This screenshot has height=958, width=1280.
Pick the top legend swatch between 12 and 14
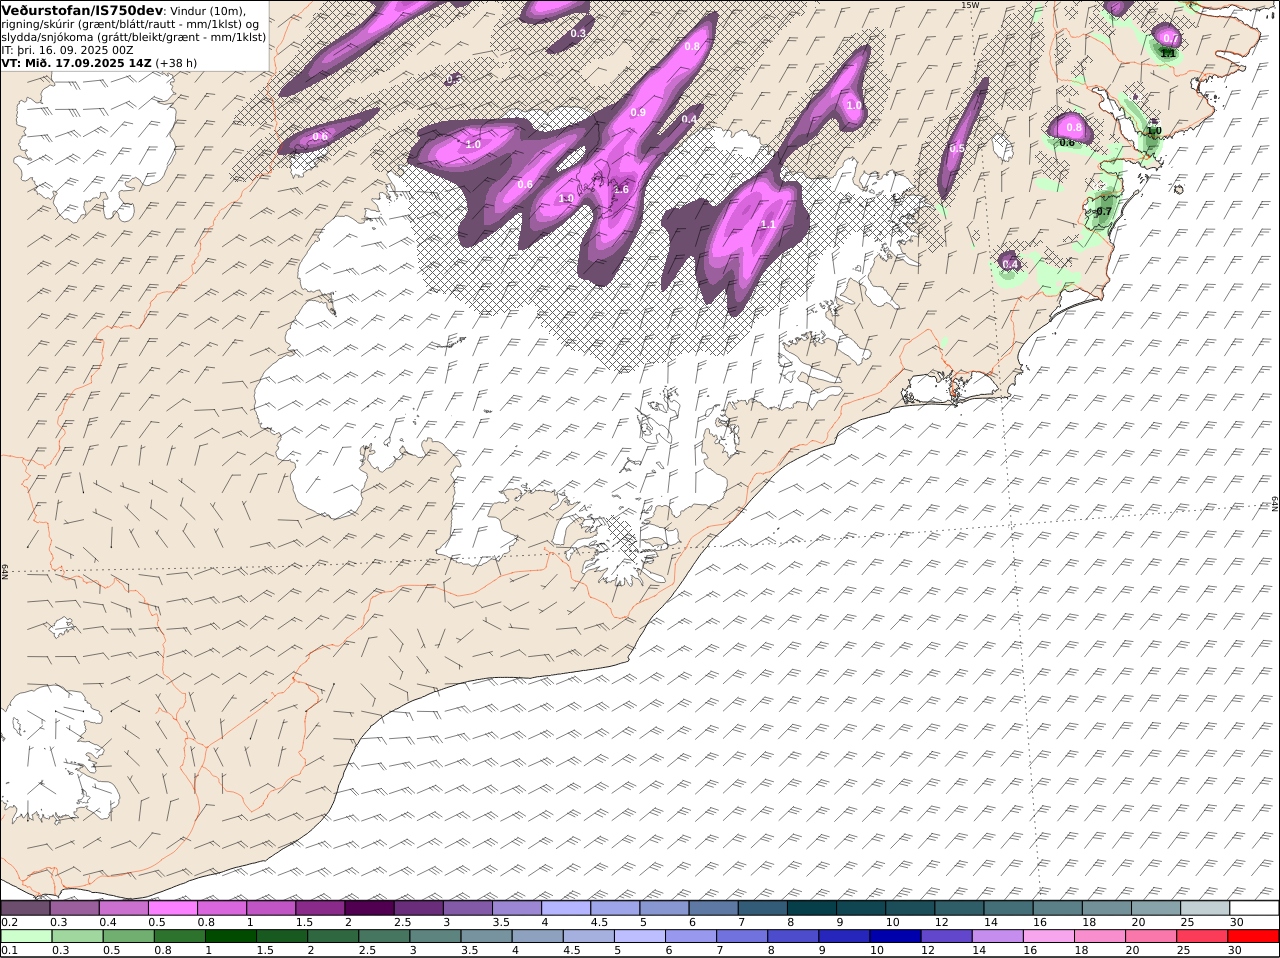tap(958, 908)
